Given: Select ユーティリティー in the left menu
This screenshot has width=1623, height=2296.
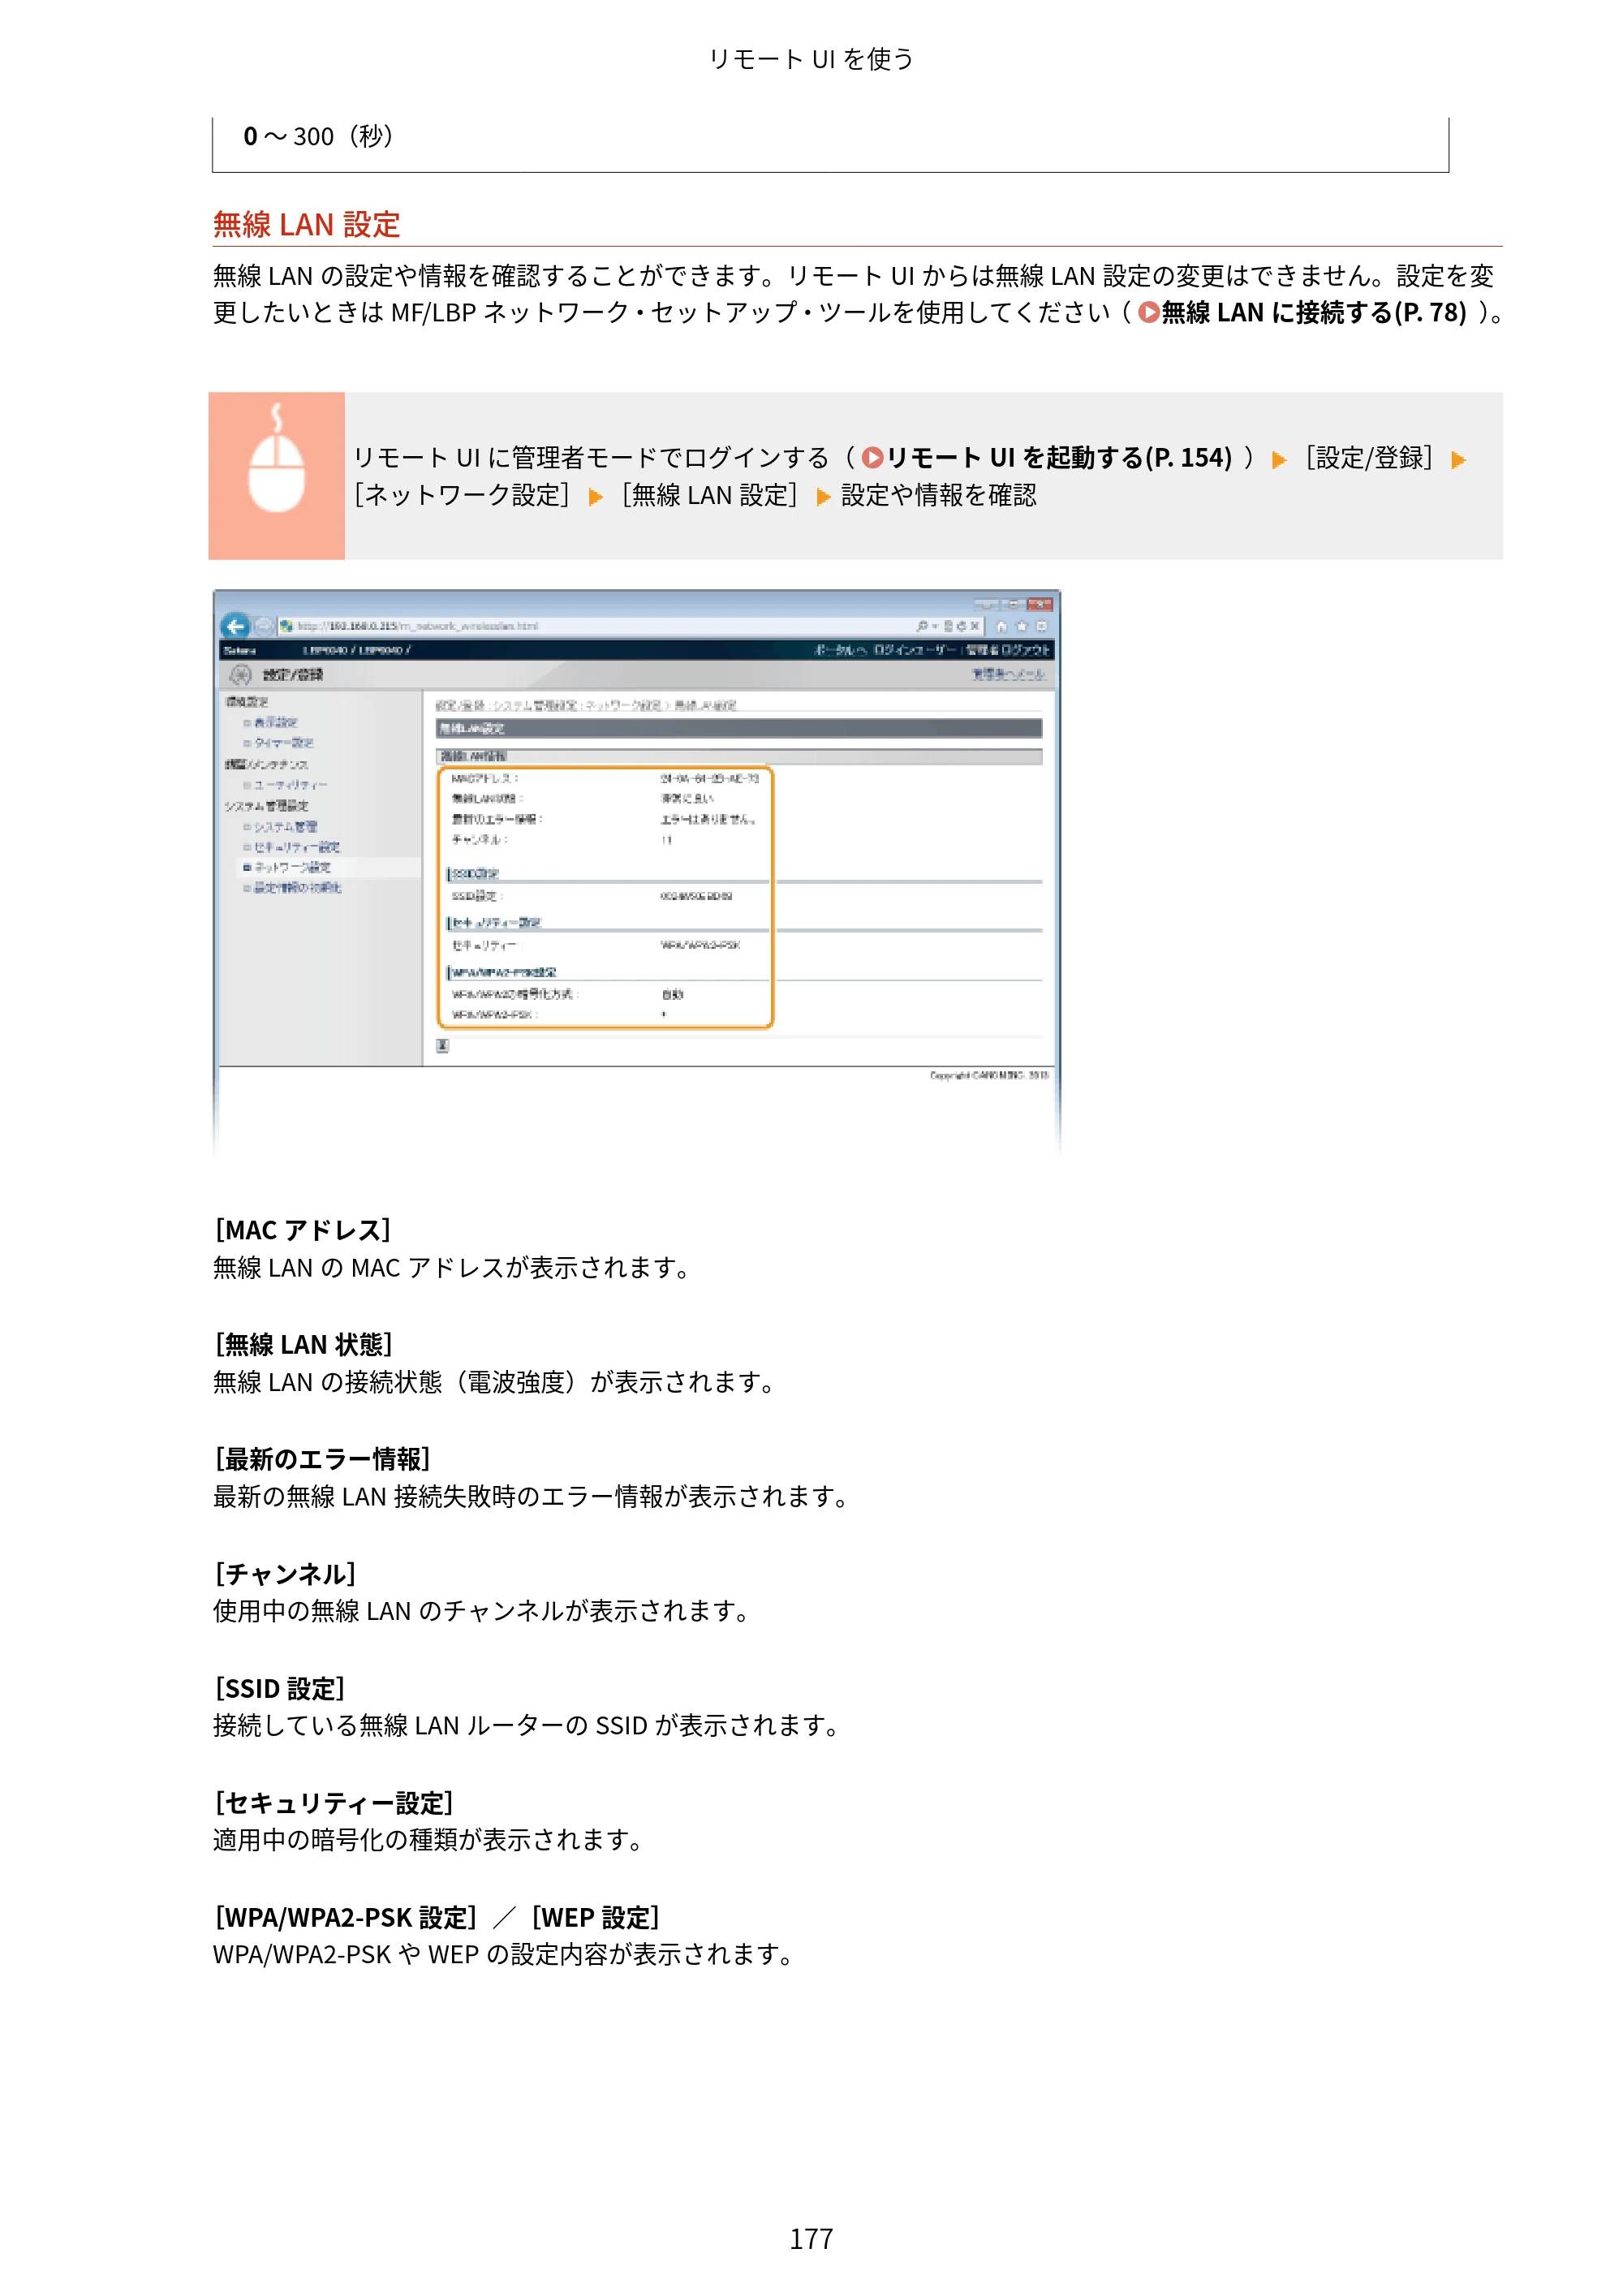Looking at the screenshot, I should coord(290,785).
